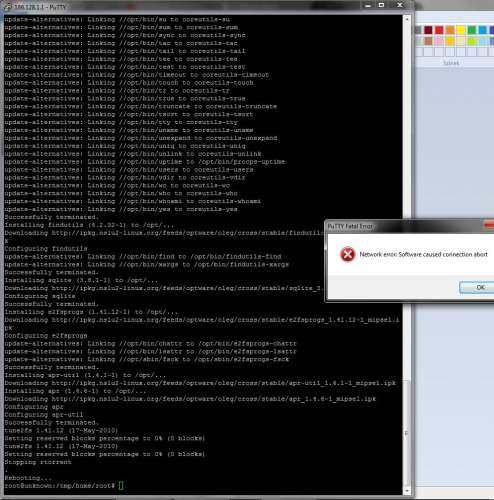
Task: Minimize the PuTTY terminal window
Action: point(367,5)
